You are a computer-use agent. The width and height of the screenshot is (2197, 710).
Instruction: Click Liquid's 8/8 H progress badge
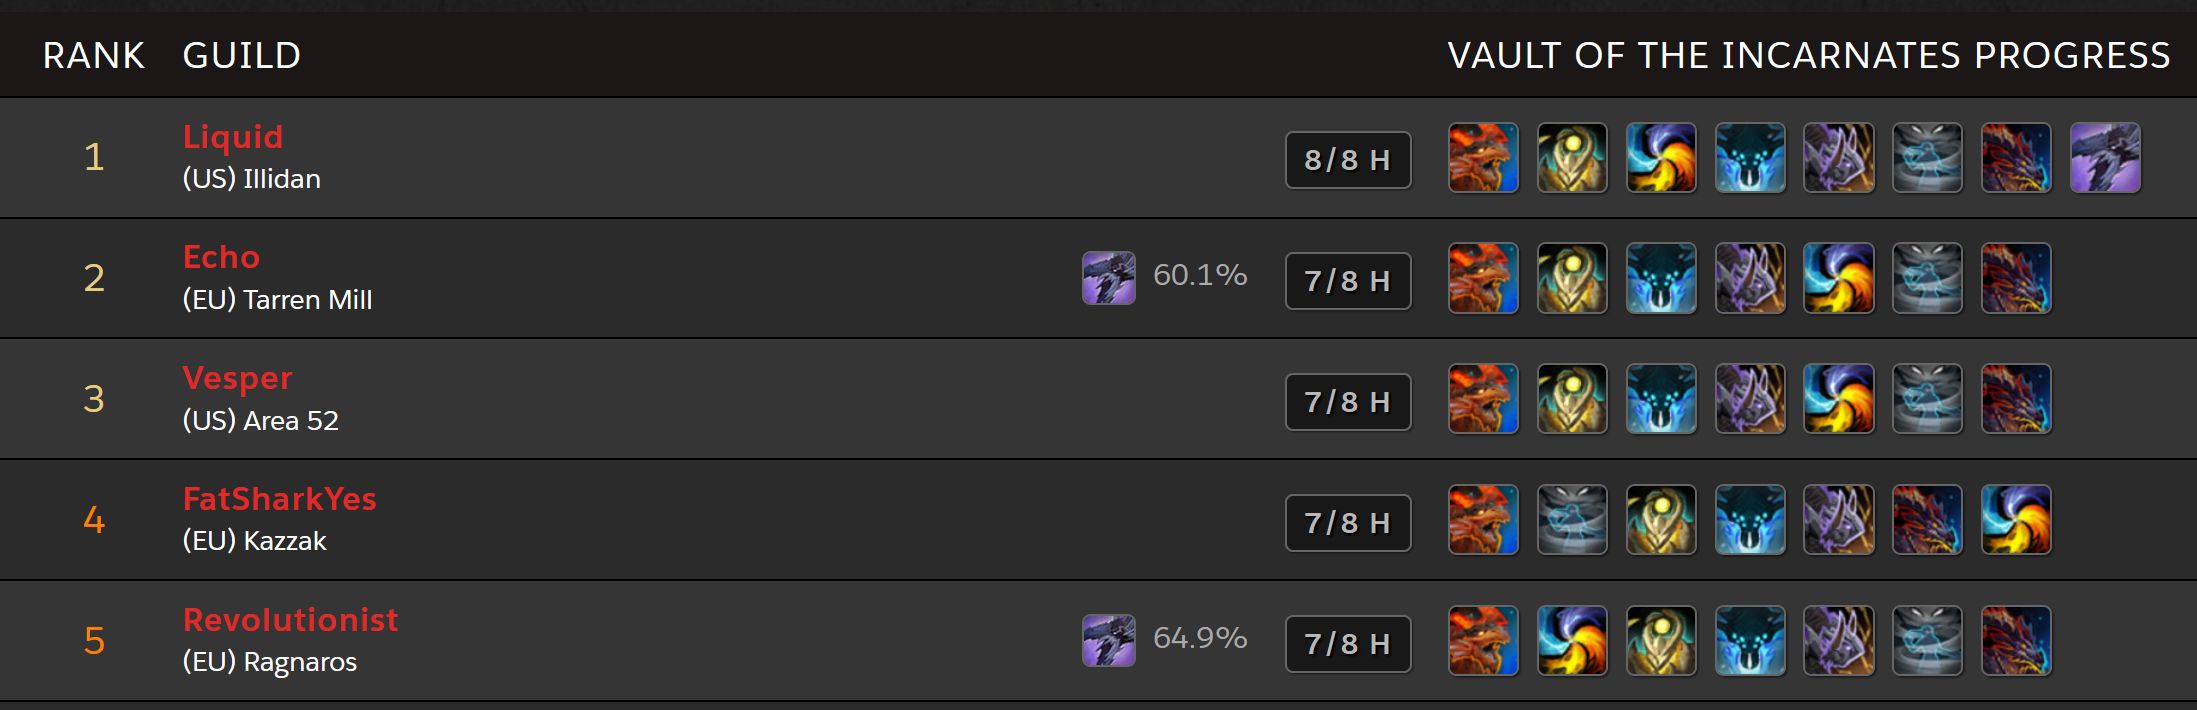tap(1348, 160)
